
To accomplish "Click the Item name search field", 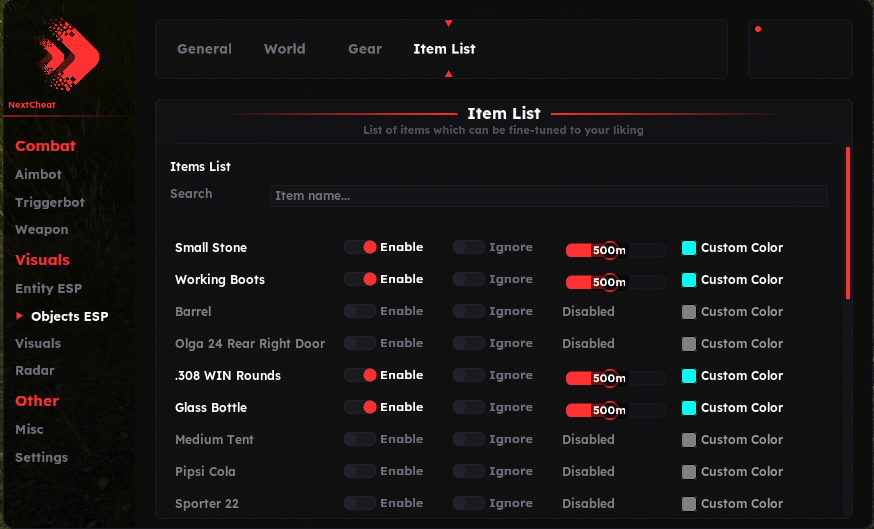I will point(548,196).
